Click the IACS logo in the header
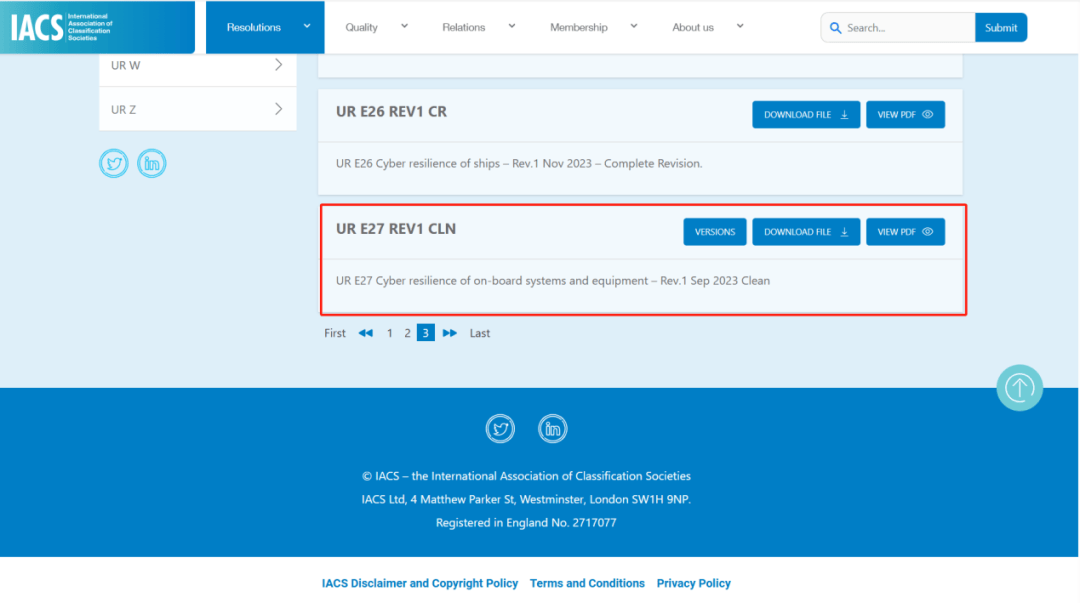This screenshot has width=1080, height=603. pos(62,27)
